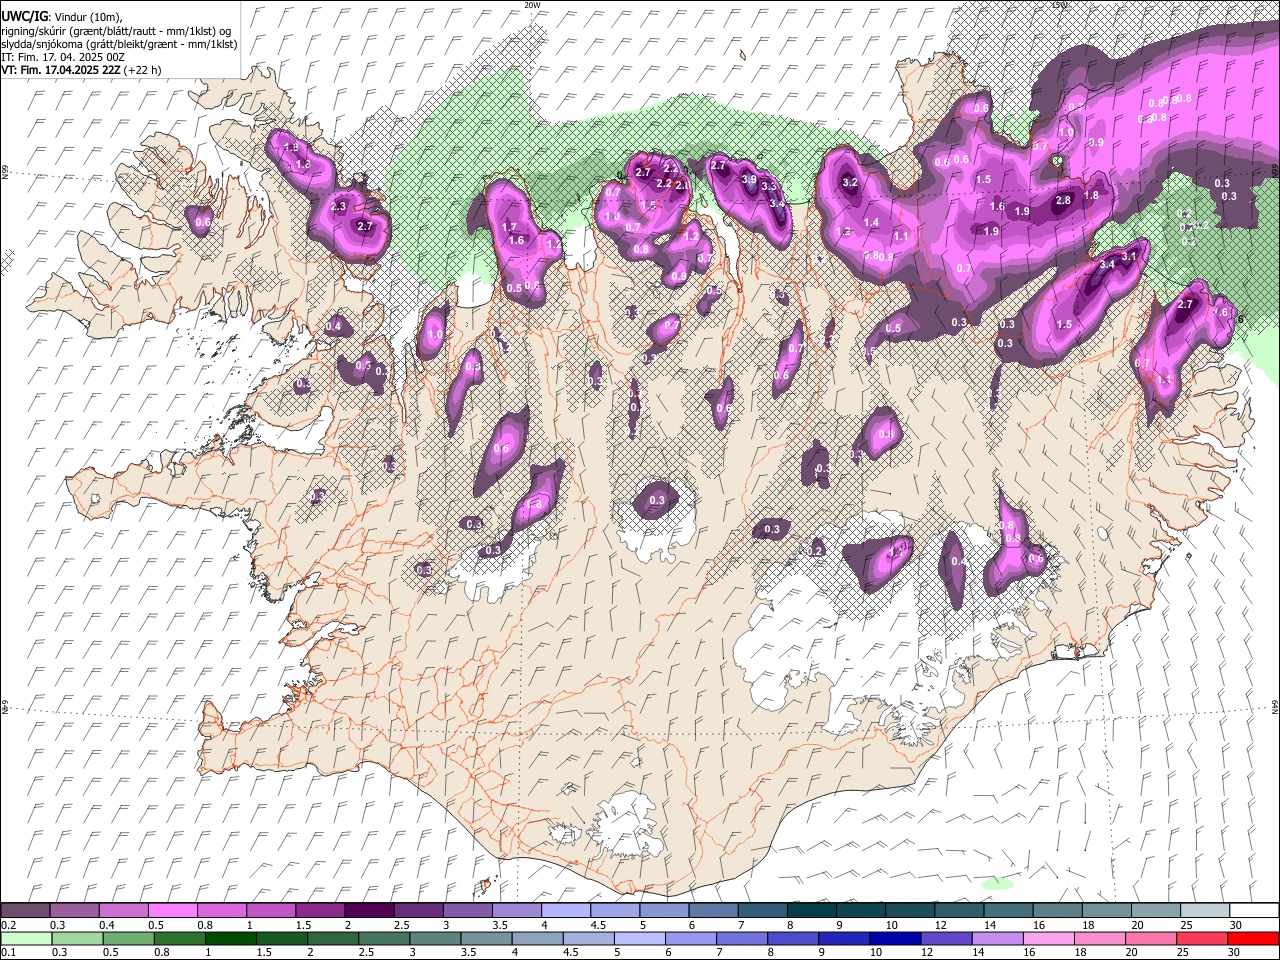This screenshot has width=1280, height=960.
Task: Select the darkest purple swatch labeled 2 in top legend
Action: click(x=368, y=911)
